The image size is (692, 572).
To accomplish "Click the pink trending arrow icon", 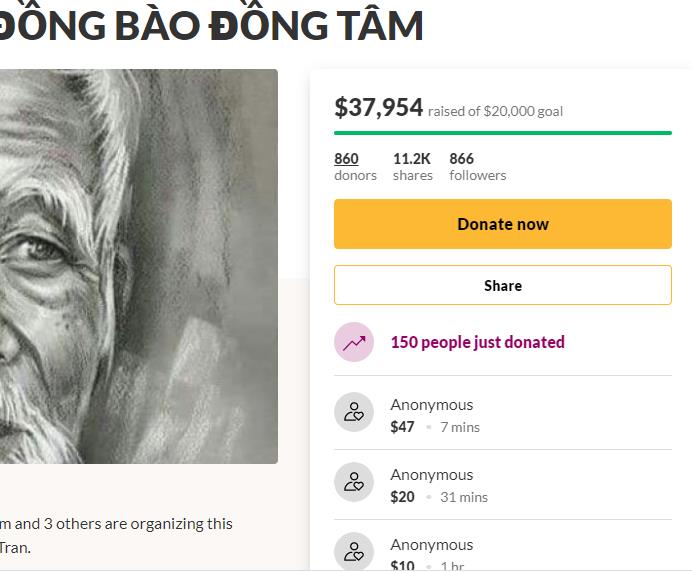I will (x=354, y=342).
